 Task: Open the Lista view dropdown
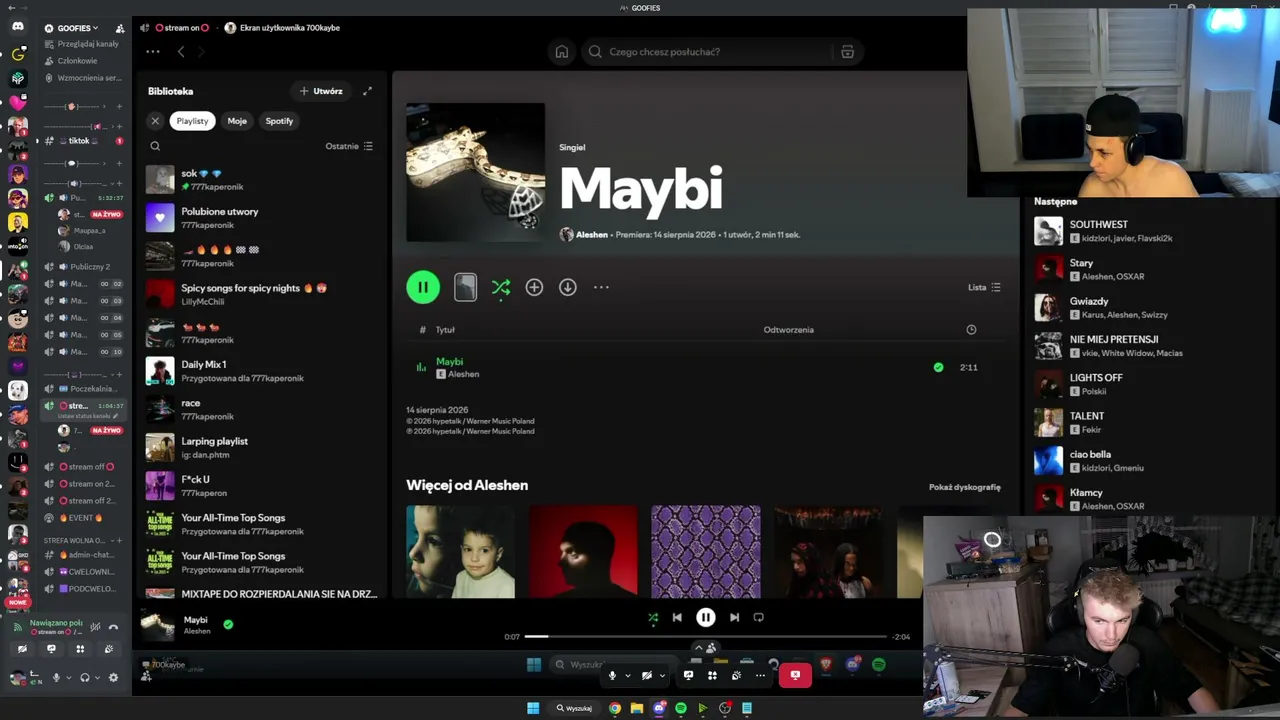(984, 287)
